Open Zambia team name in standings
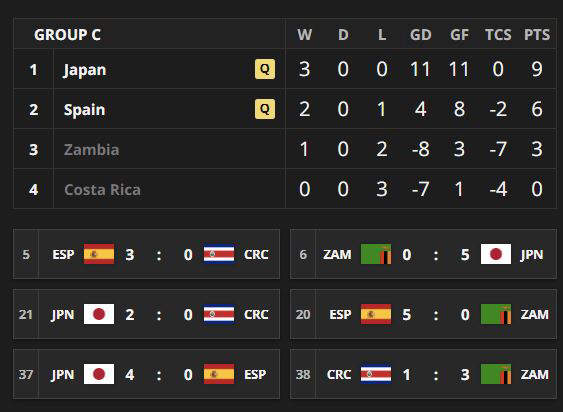The height and width of the screenshot is (412, 563). click(92, 149)
